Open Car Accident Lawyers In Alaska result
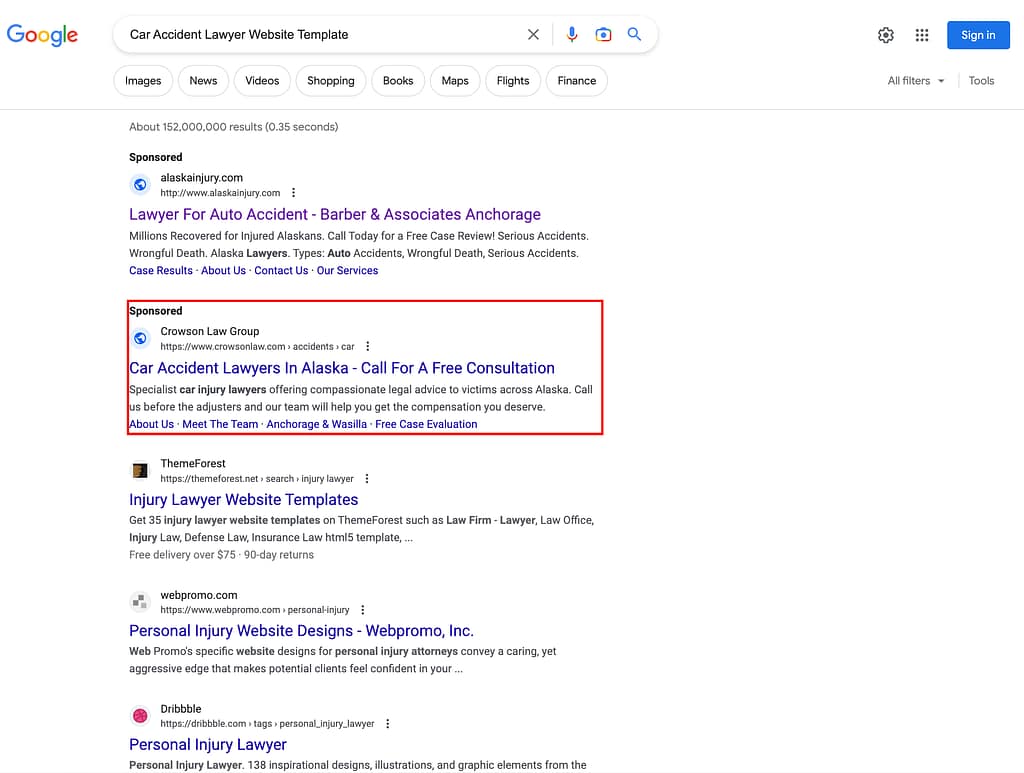Viewport: 1024px width, 773px height. pyautogui.click(x=342, y=368)
